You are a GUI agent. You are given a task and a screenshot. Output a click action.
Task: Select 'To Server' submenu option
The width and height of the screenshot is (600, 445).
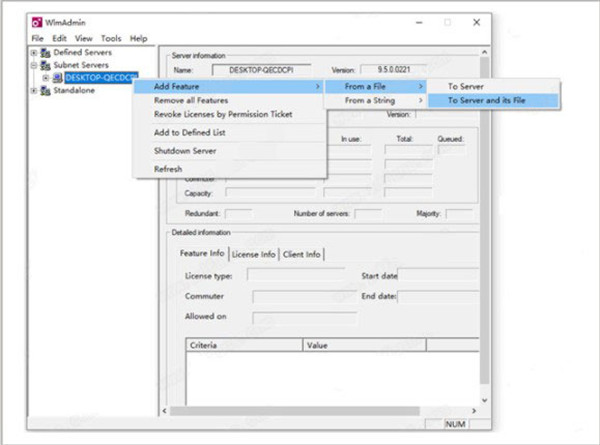pyautogui.click(x=467, y=87)
